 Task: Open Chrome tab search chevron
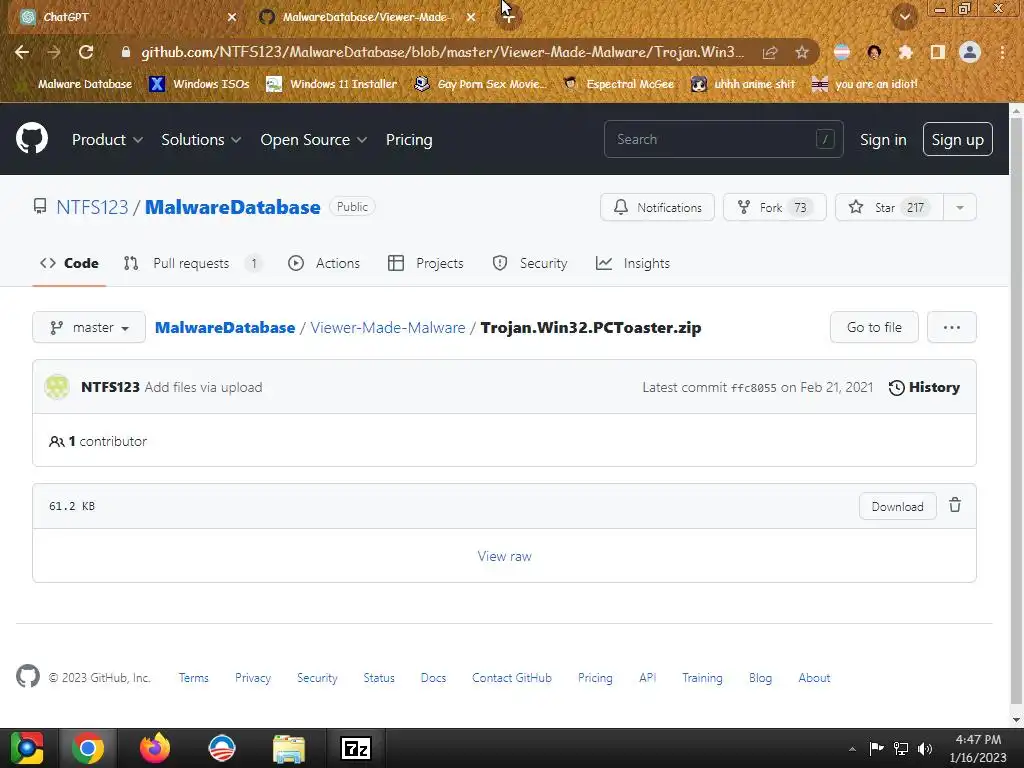(x=904, y=17)
